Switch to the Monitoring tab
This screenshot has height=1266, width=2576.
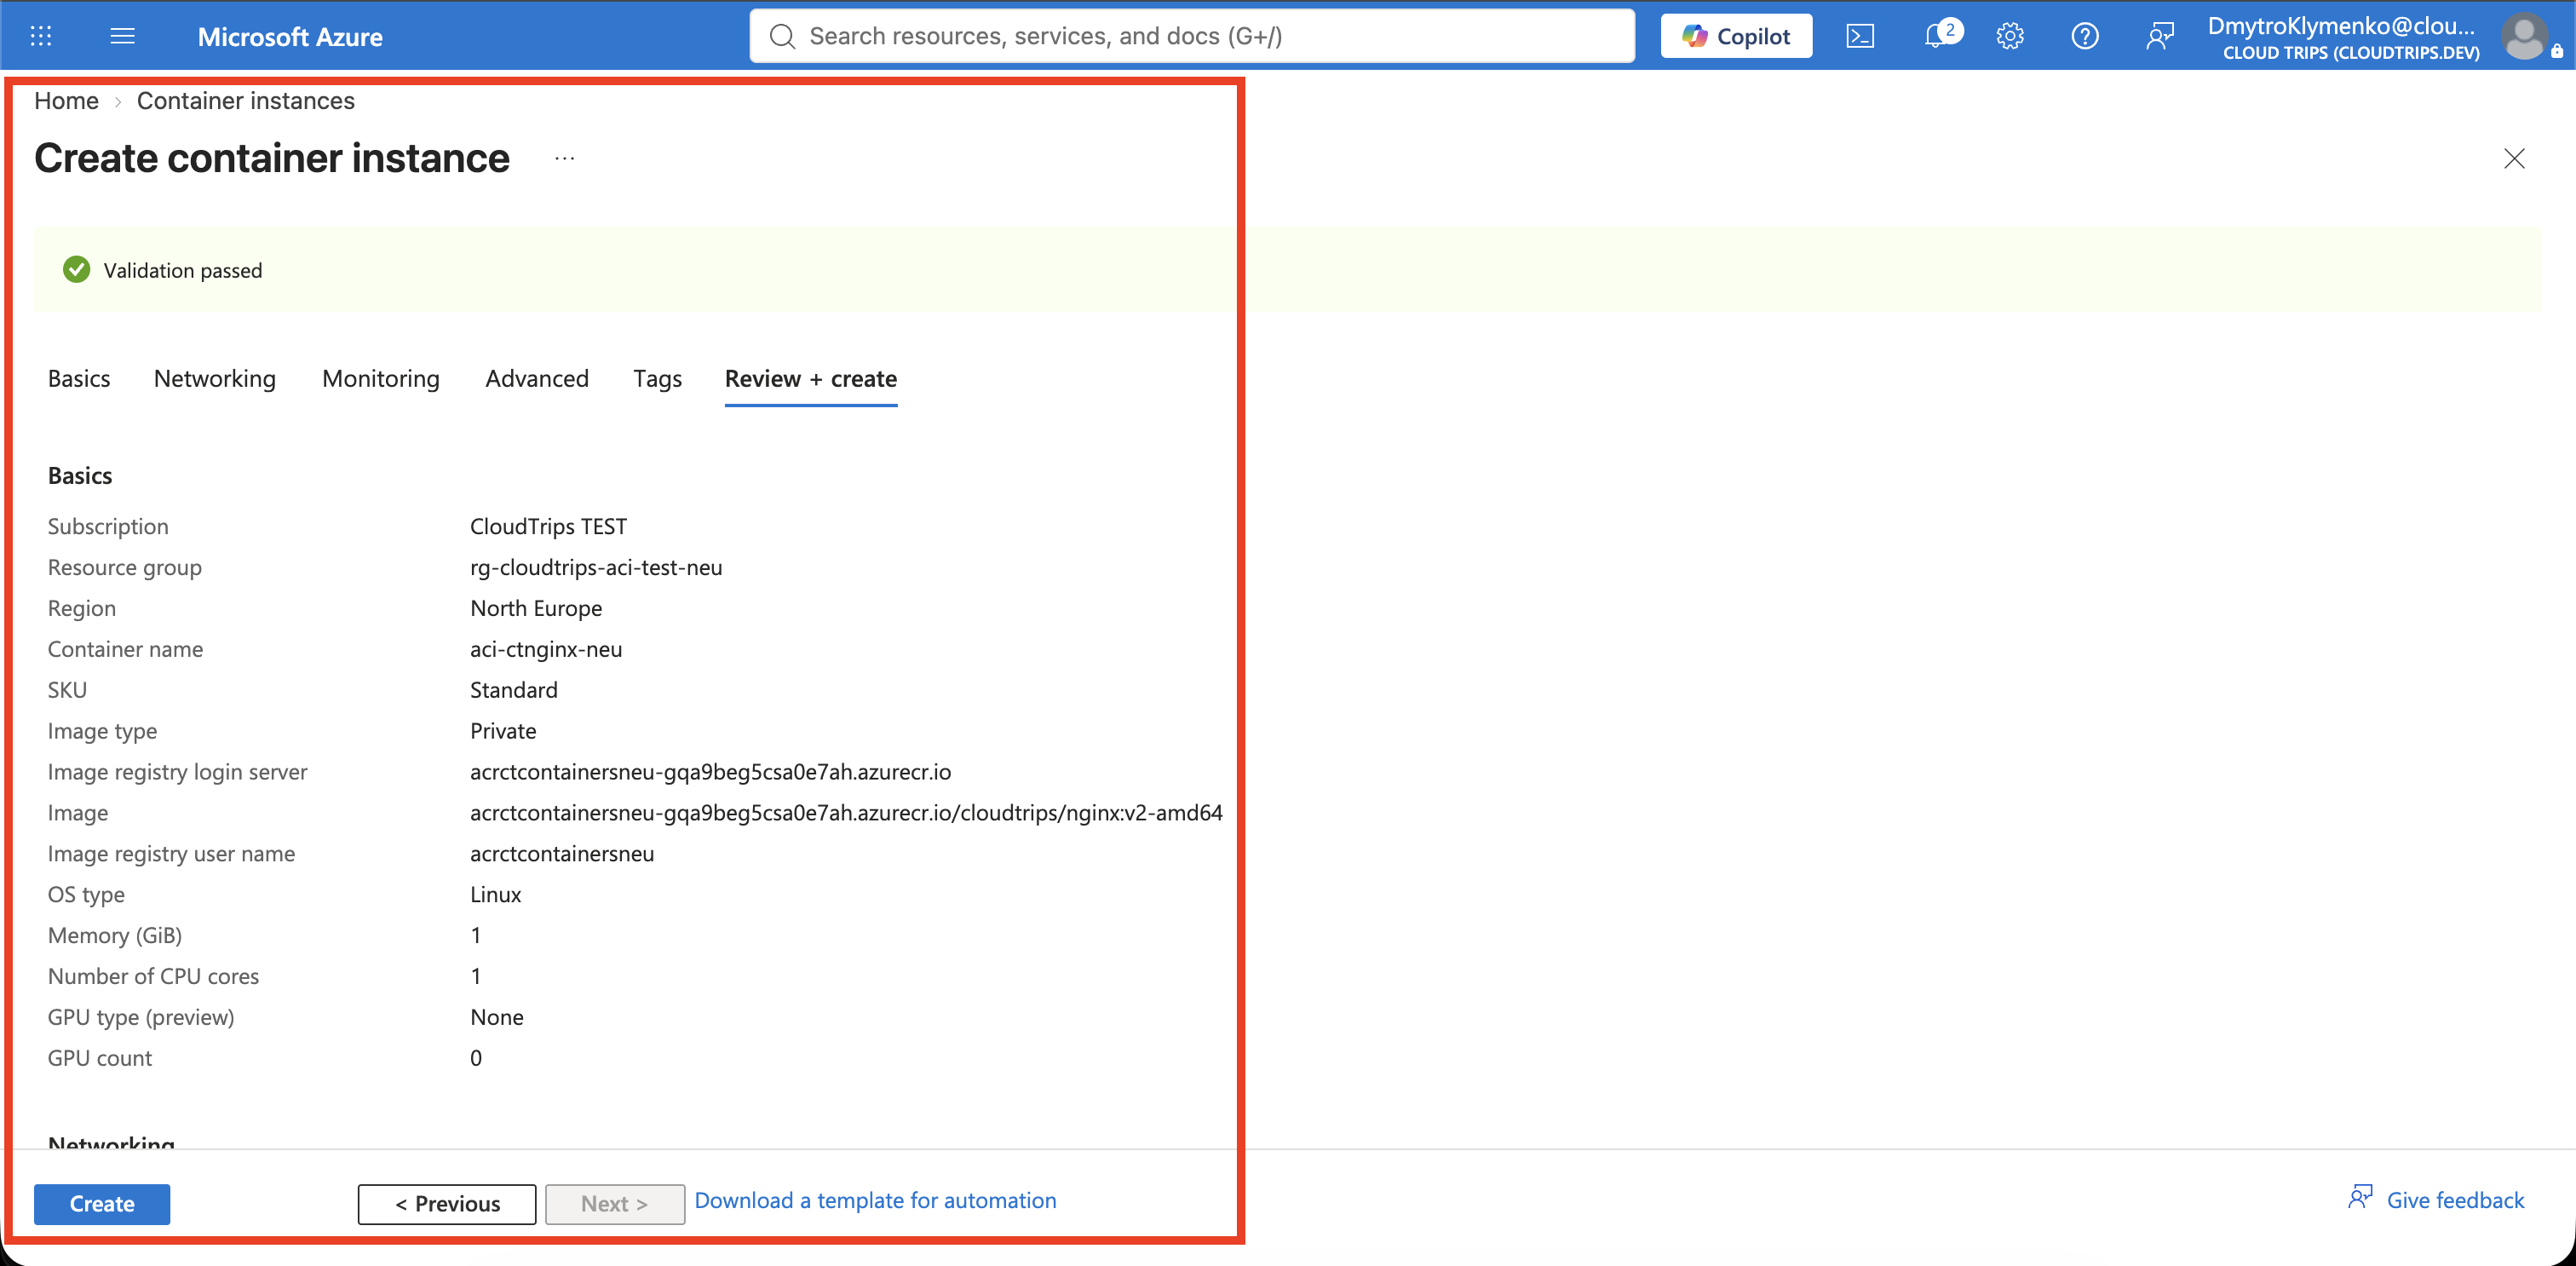(381, 379)
